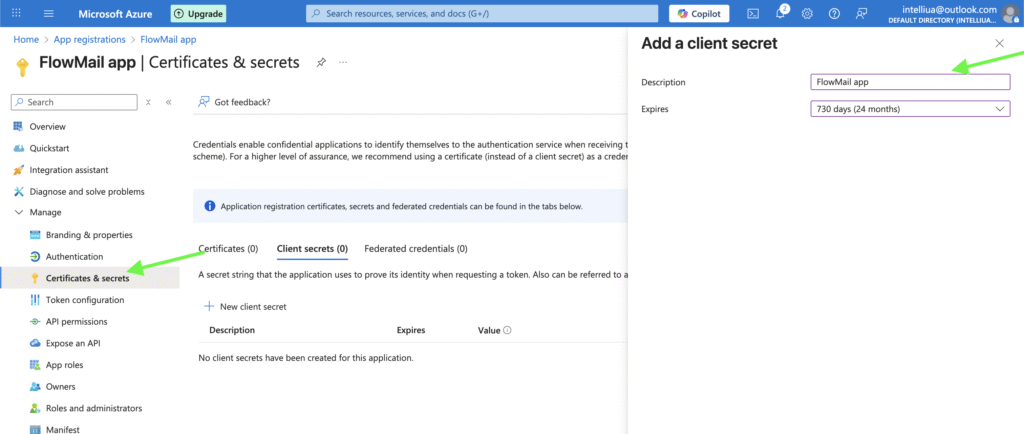Click the Description column header
1024x434 pixels.
tap(232, 330)
